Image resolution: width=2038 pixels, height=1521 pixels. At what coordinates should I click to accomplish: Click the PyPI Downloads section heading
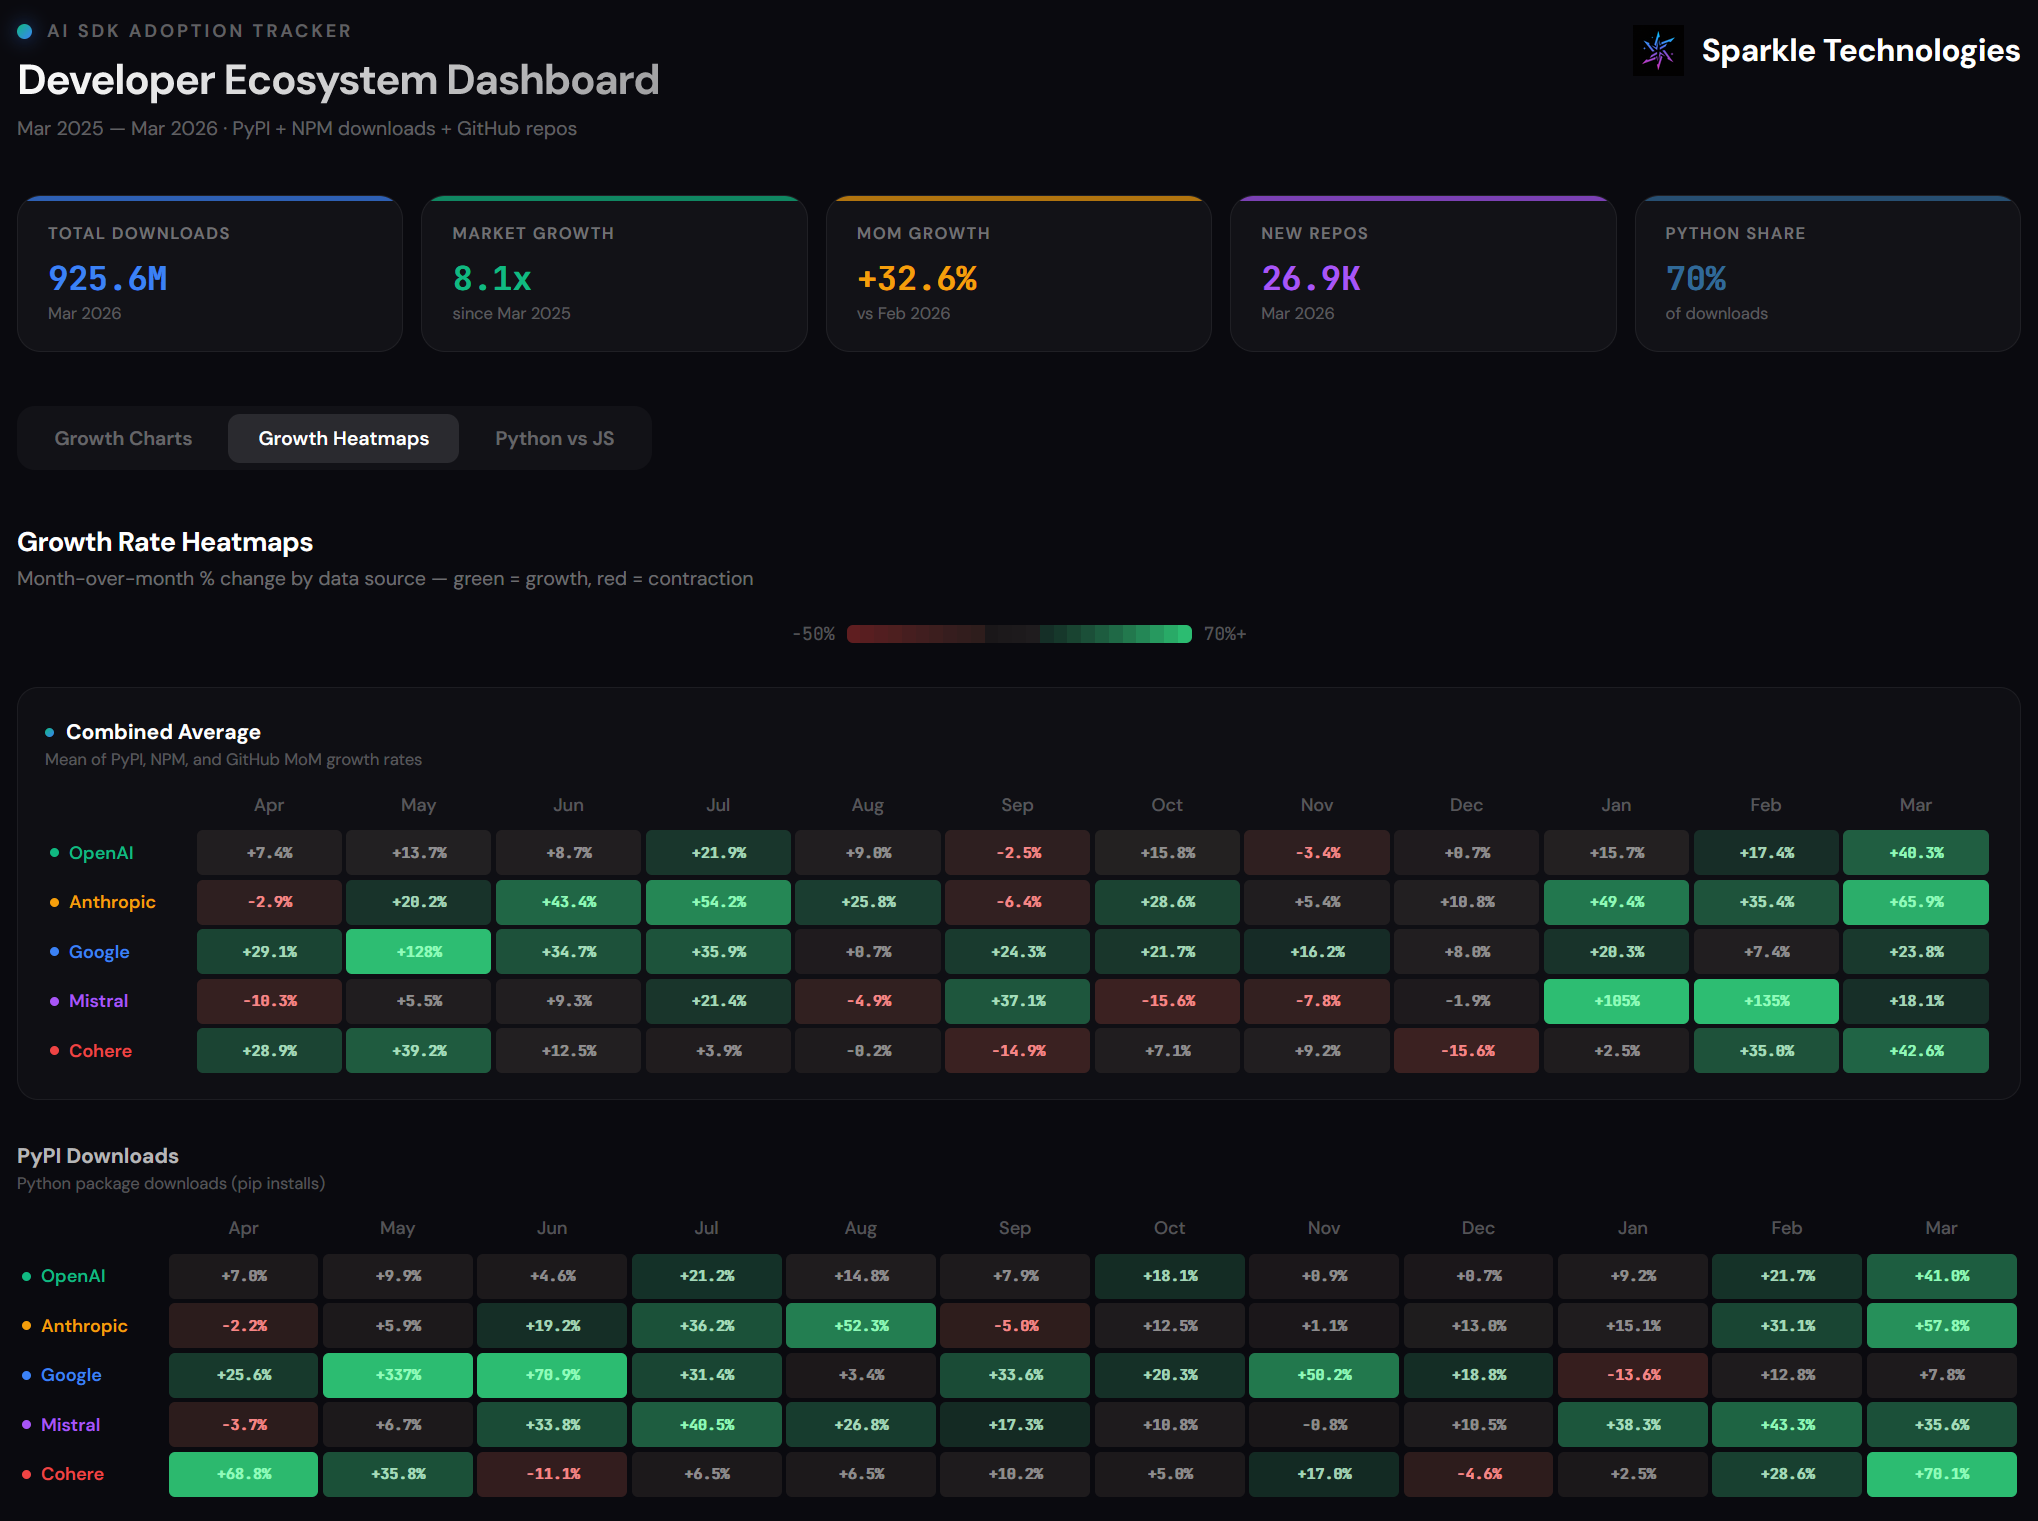98,1156
